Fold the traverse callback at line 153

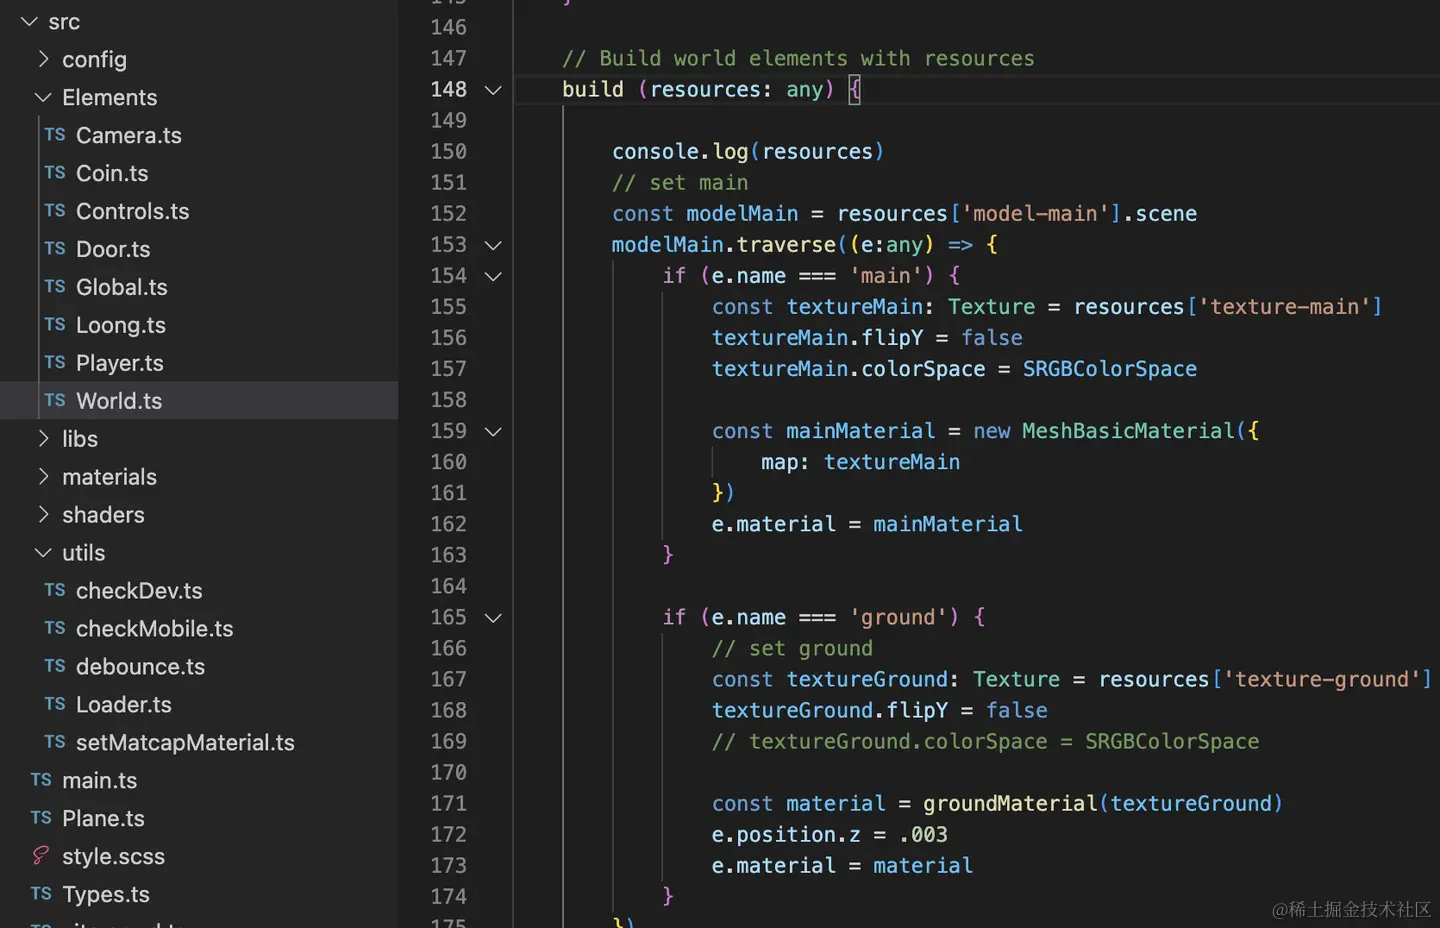click(493, 245)
